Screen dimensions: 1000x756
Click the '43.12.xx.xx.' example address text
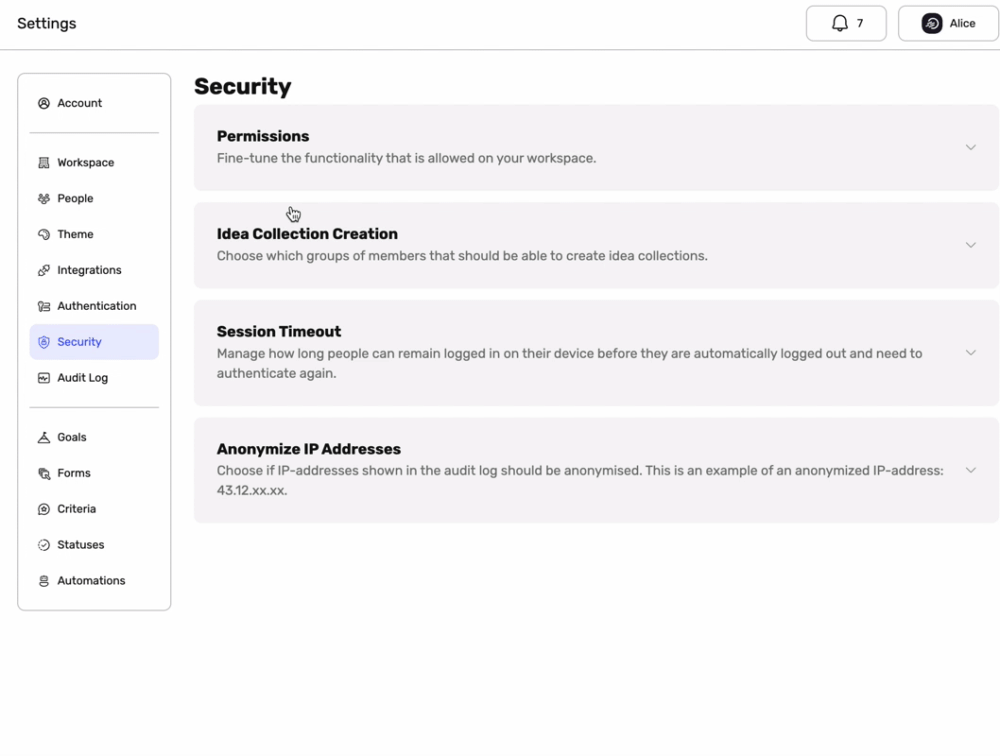252,491
